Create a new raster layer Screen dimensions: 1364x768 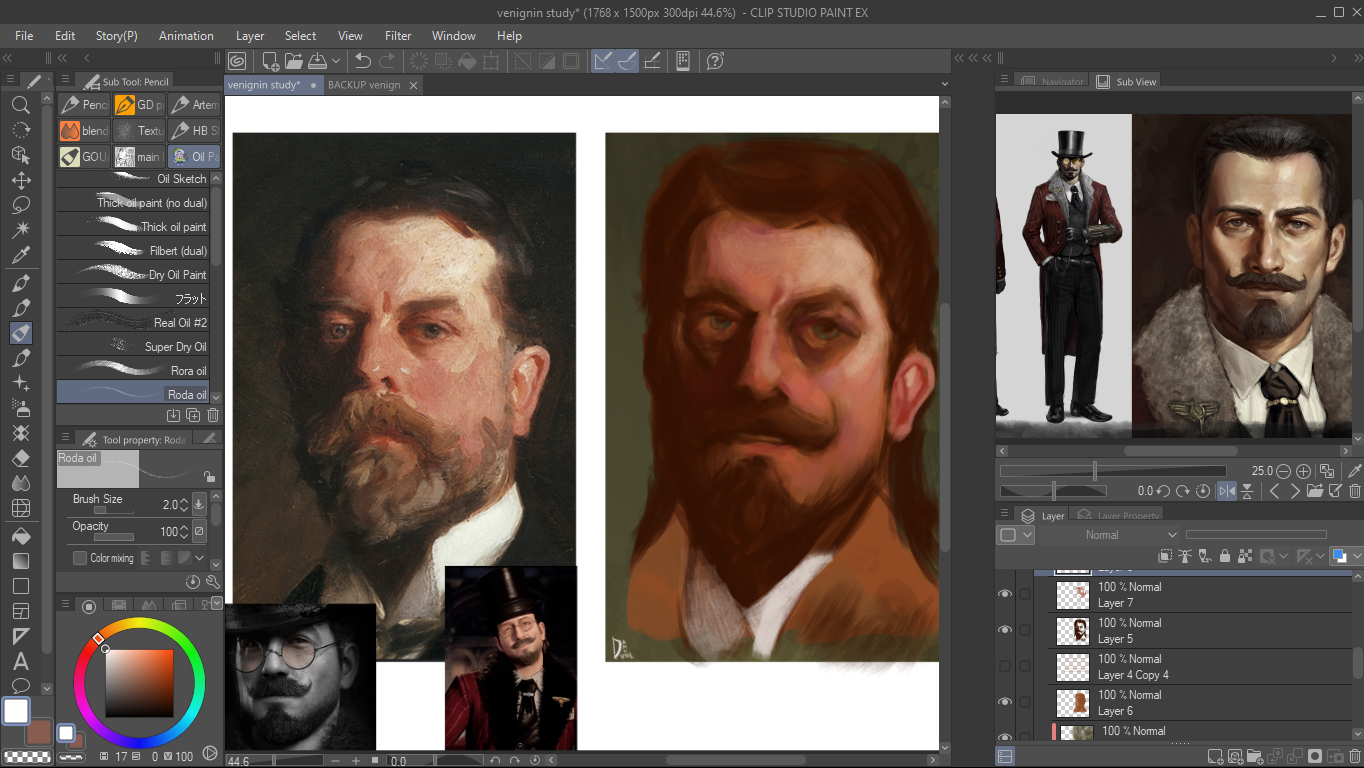point(1215,756)
